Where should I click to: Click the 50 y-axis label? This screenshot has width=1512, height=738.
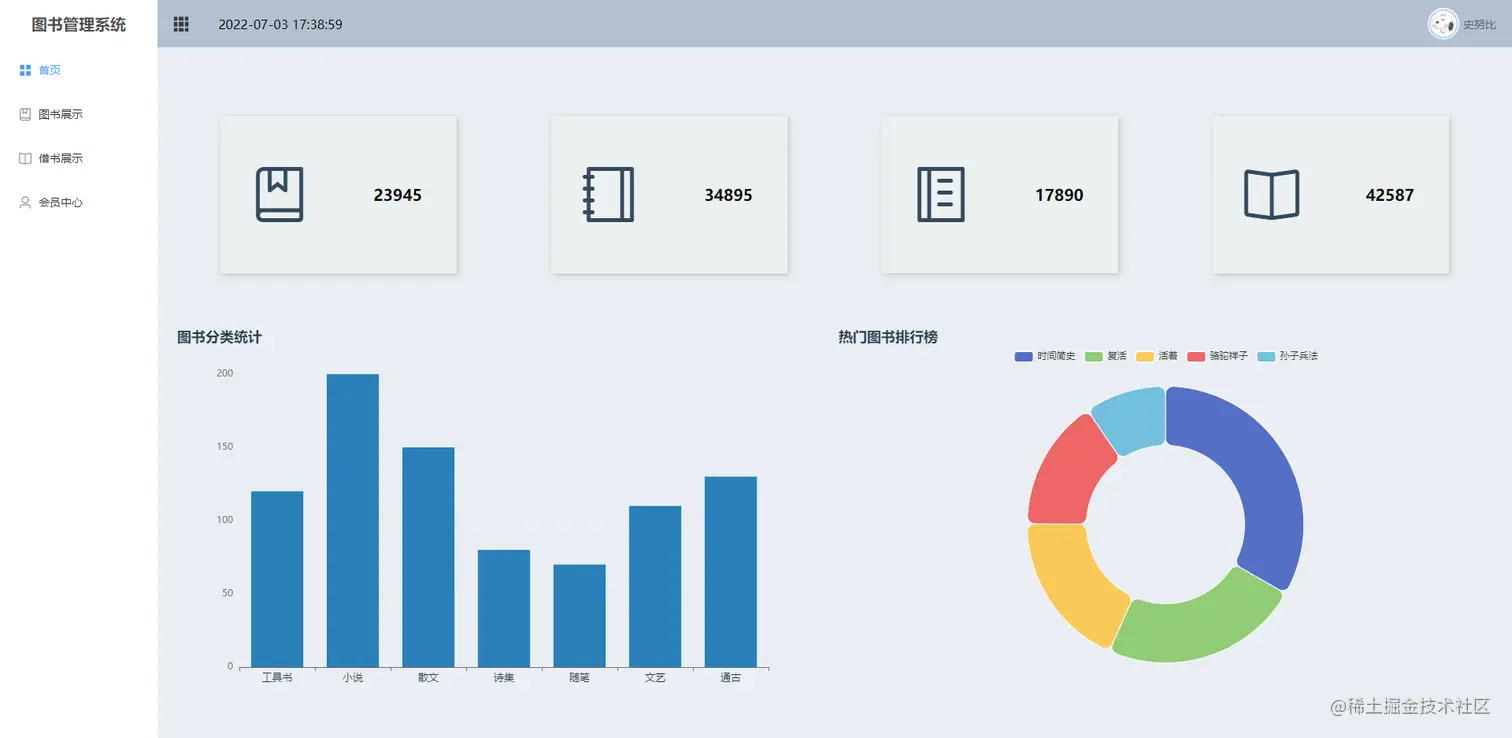point(228,593)
